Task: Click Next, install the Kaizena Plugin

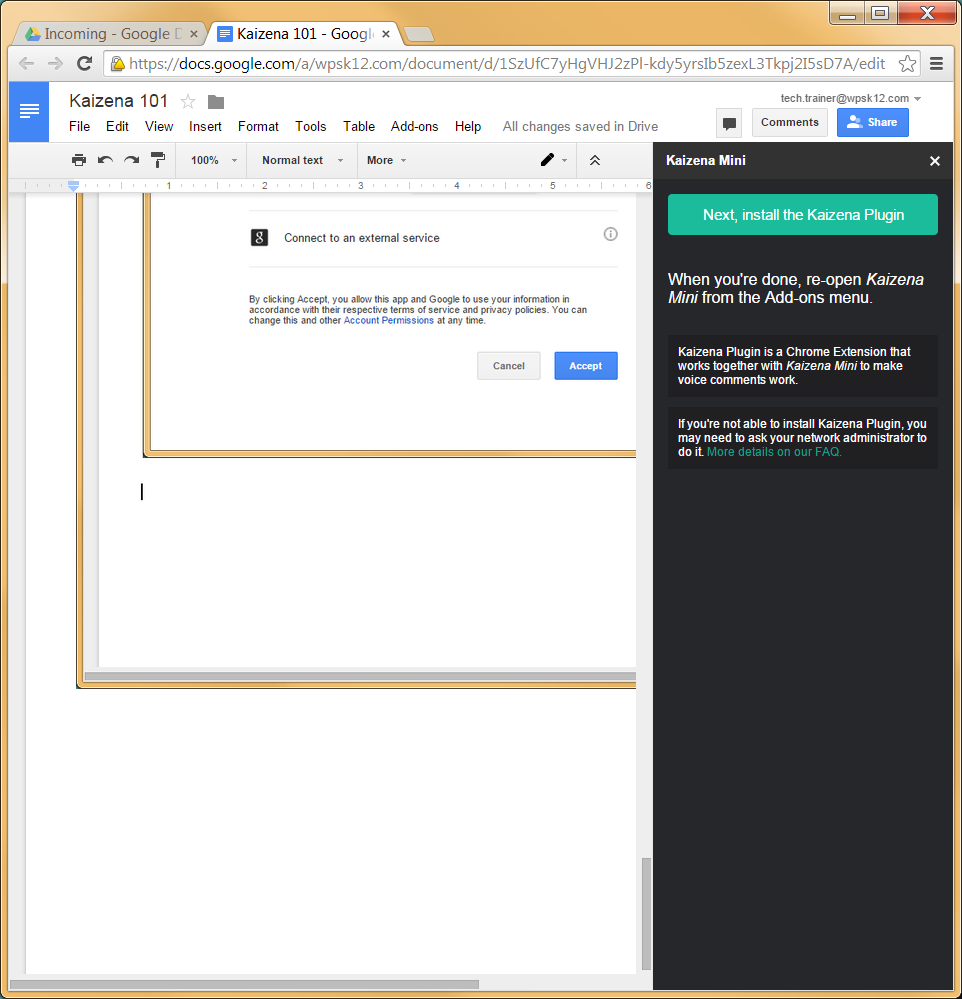Action: [802, 215]
